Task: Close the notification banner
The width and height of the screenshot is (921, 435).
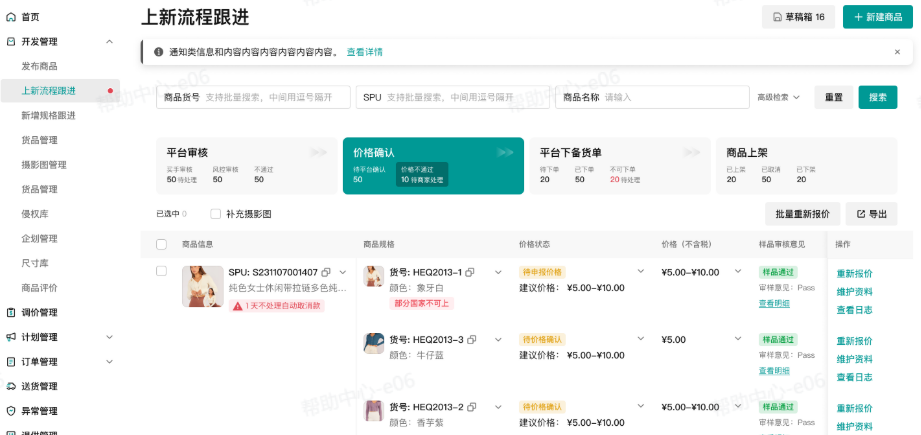Action: coord(897,52)
